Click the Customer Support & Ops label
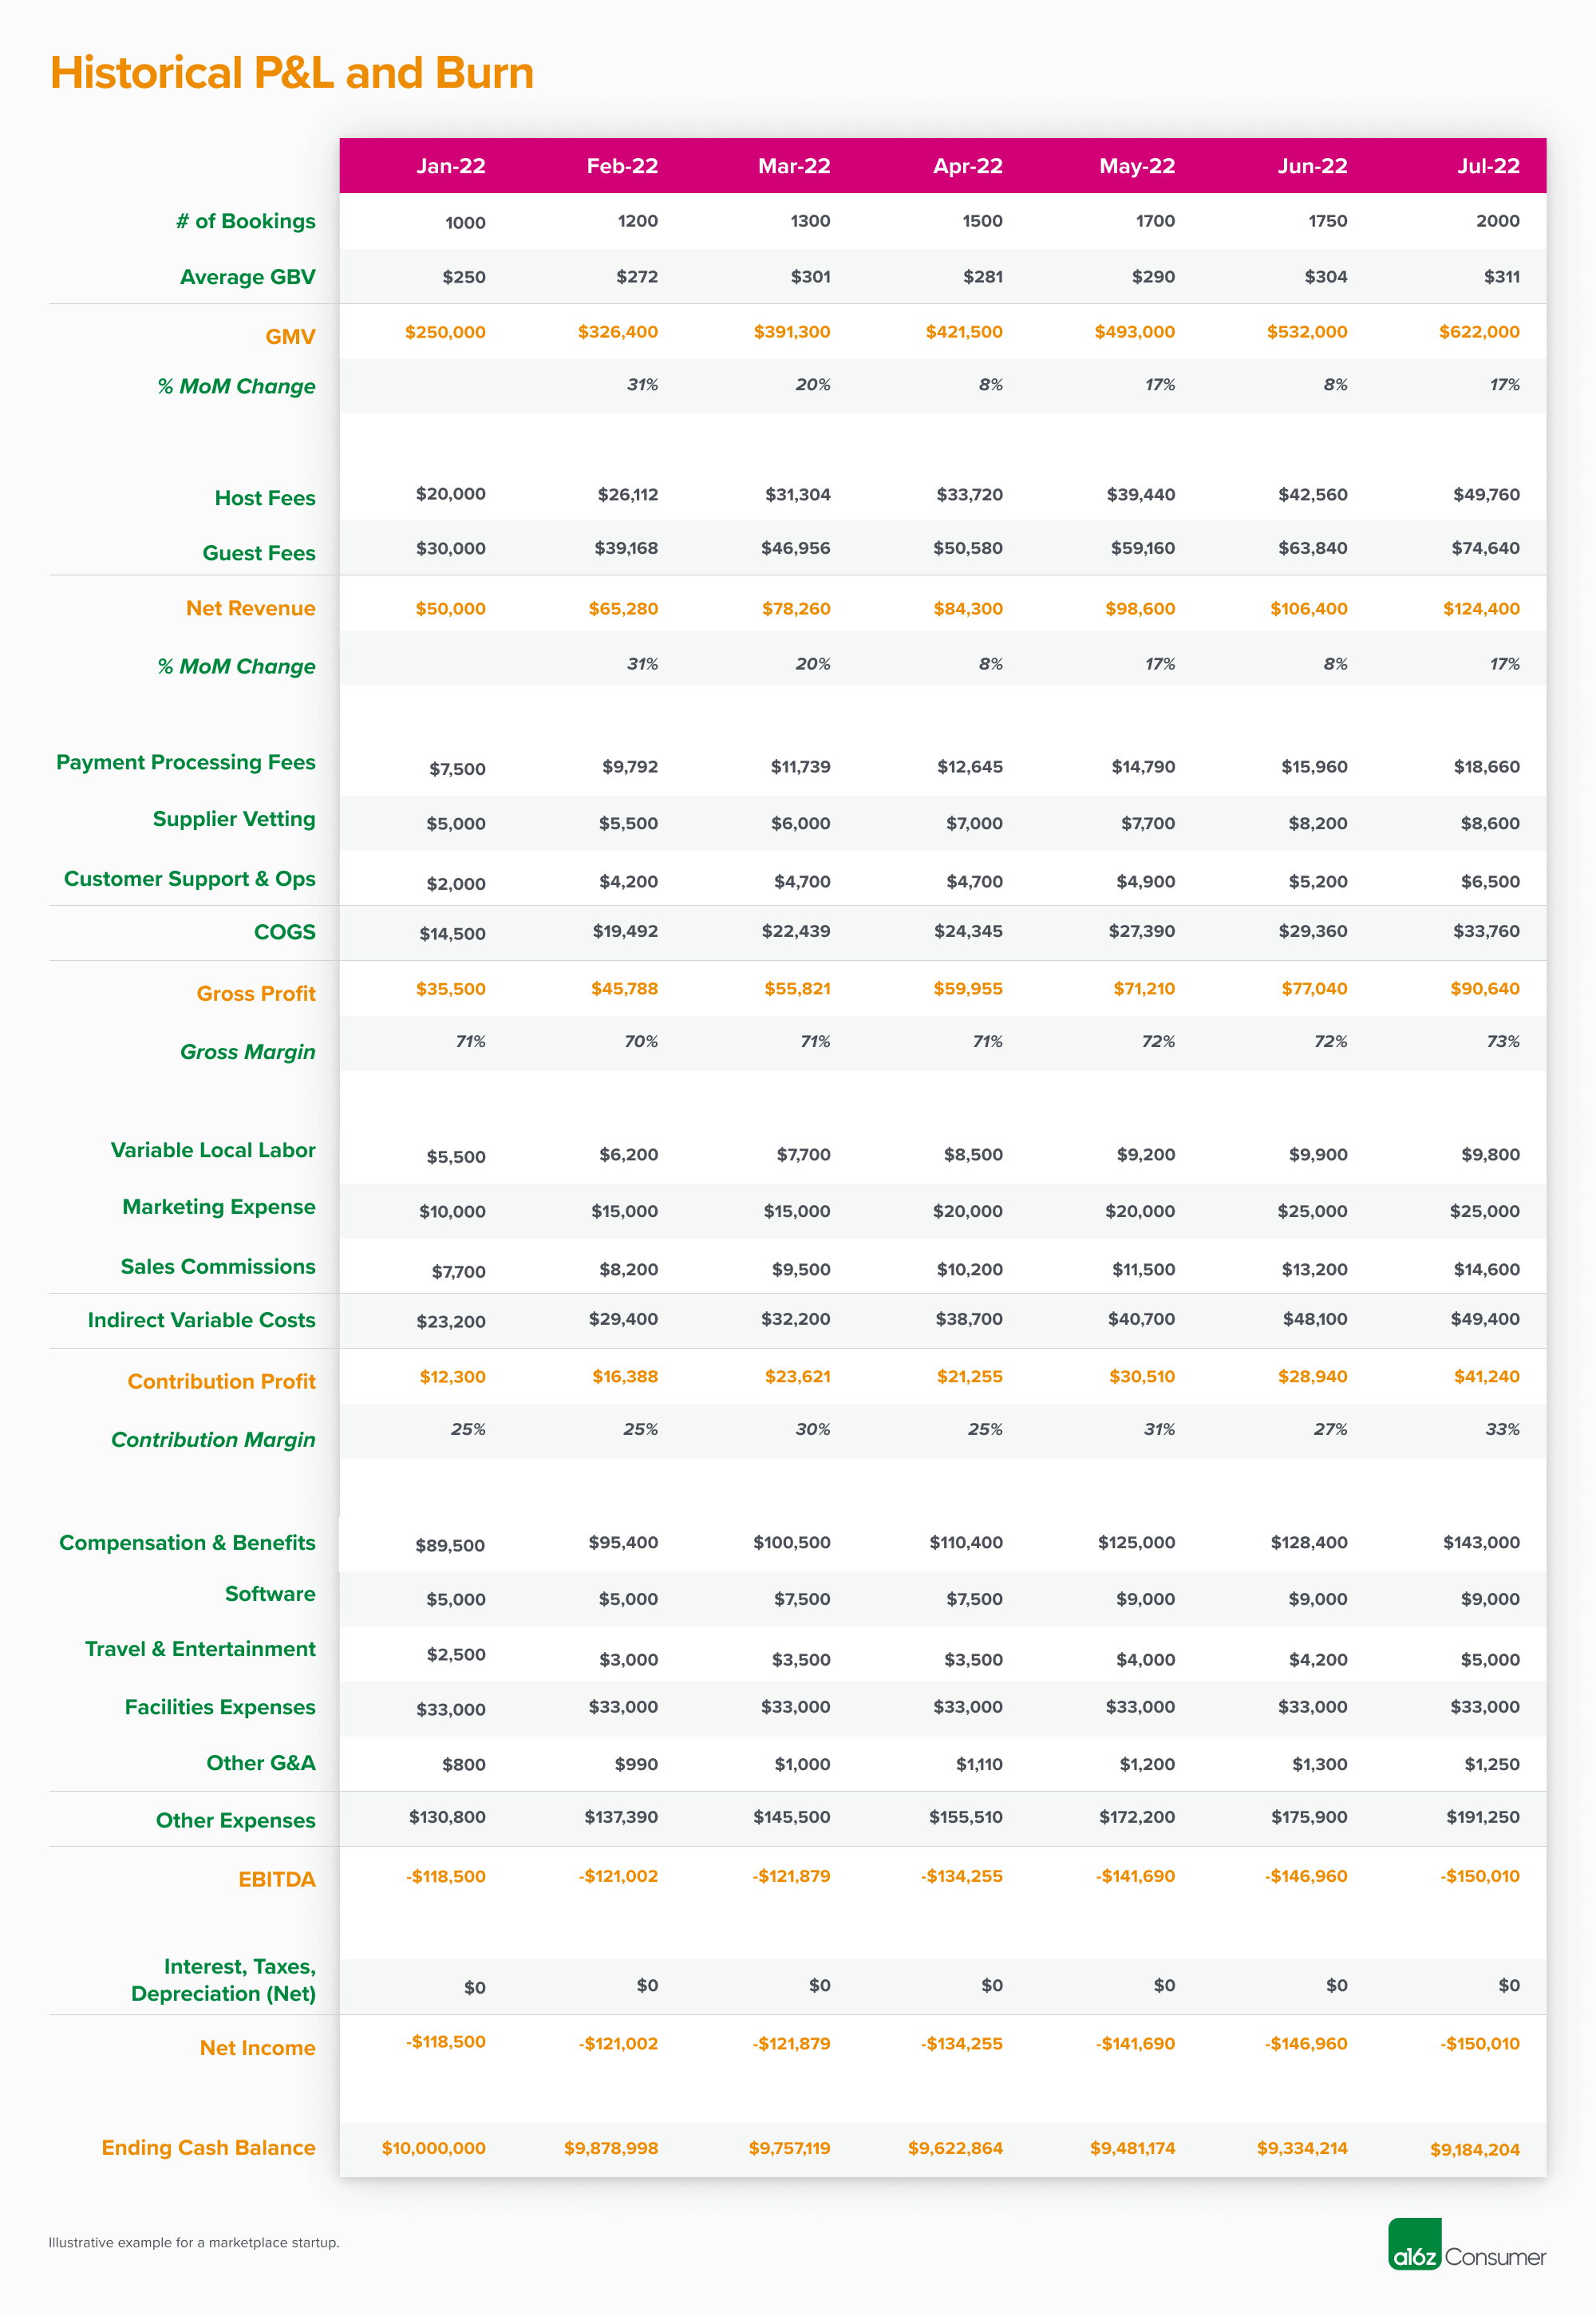The width and height of the screenshot is (1596, 2316). click(190, 879)
